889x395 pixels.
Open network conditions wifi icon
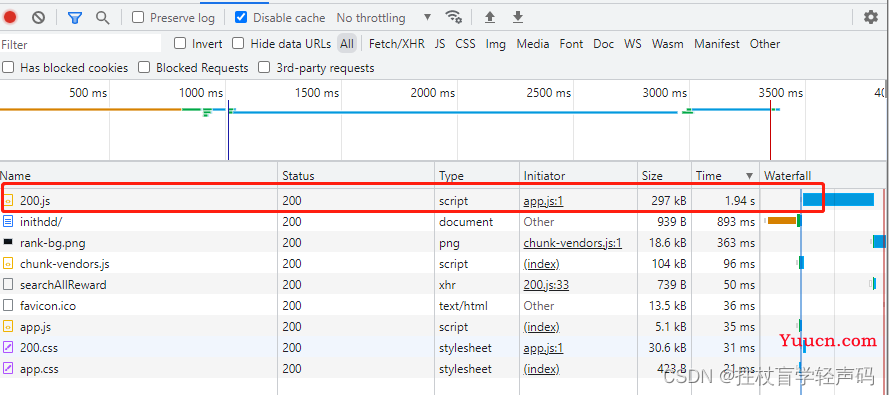pyautogui.click(x=454, y=17)
